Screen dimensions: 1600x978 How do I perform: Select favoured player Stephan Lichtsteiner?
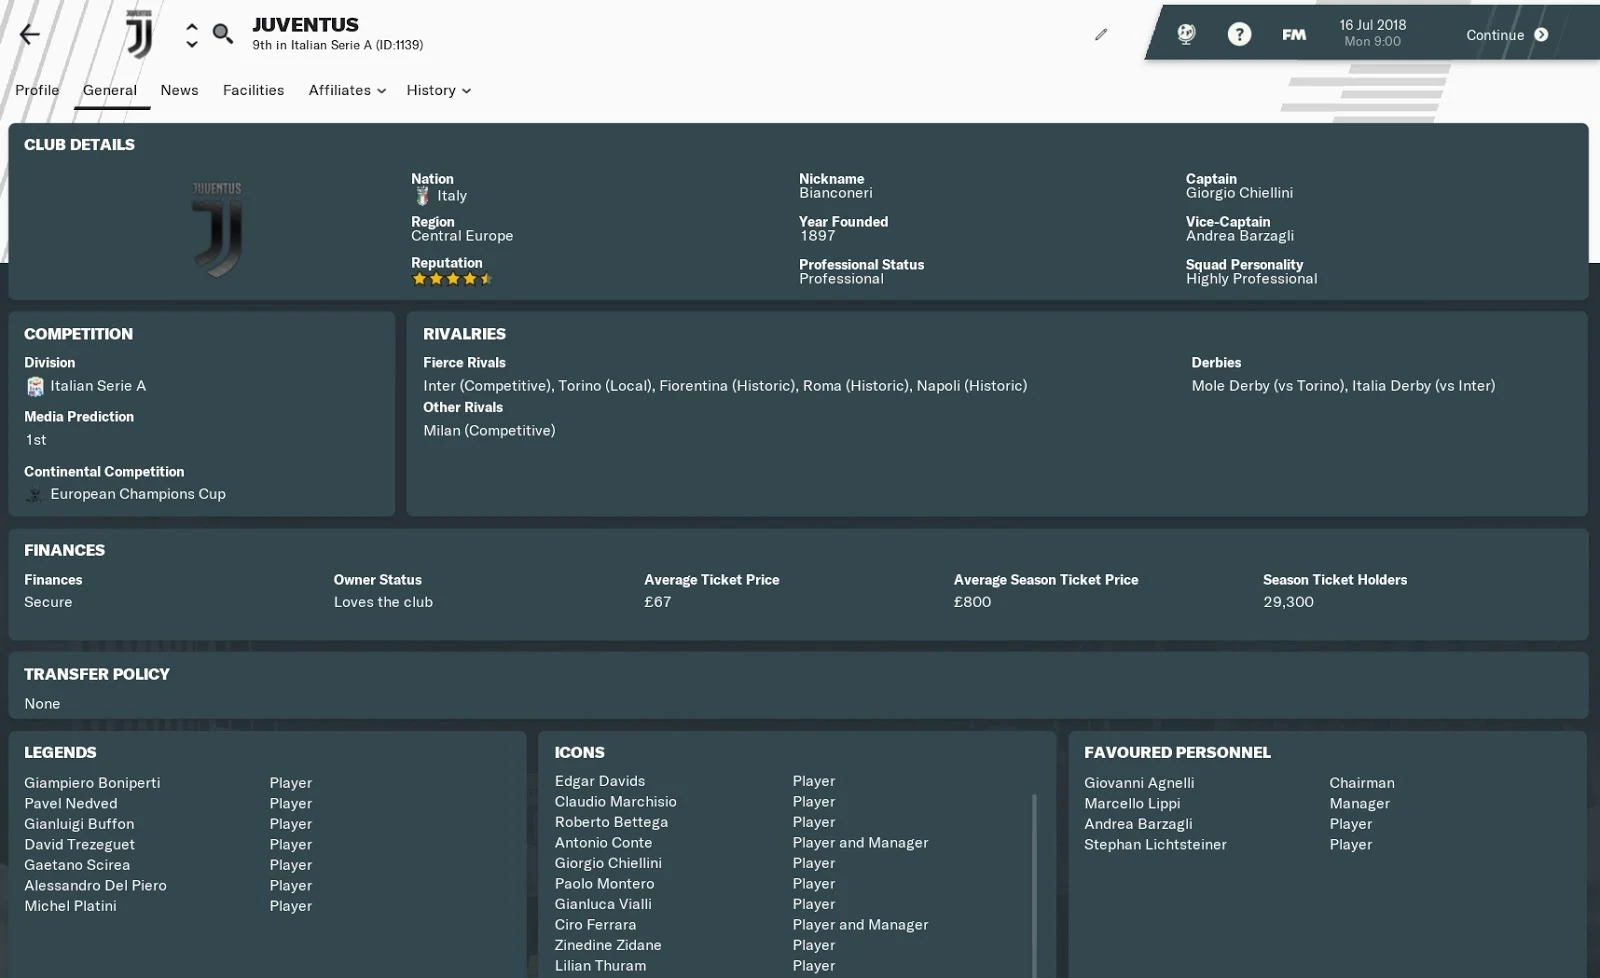click(x=1155, y=844)
